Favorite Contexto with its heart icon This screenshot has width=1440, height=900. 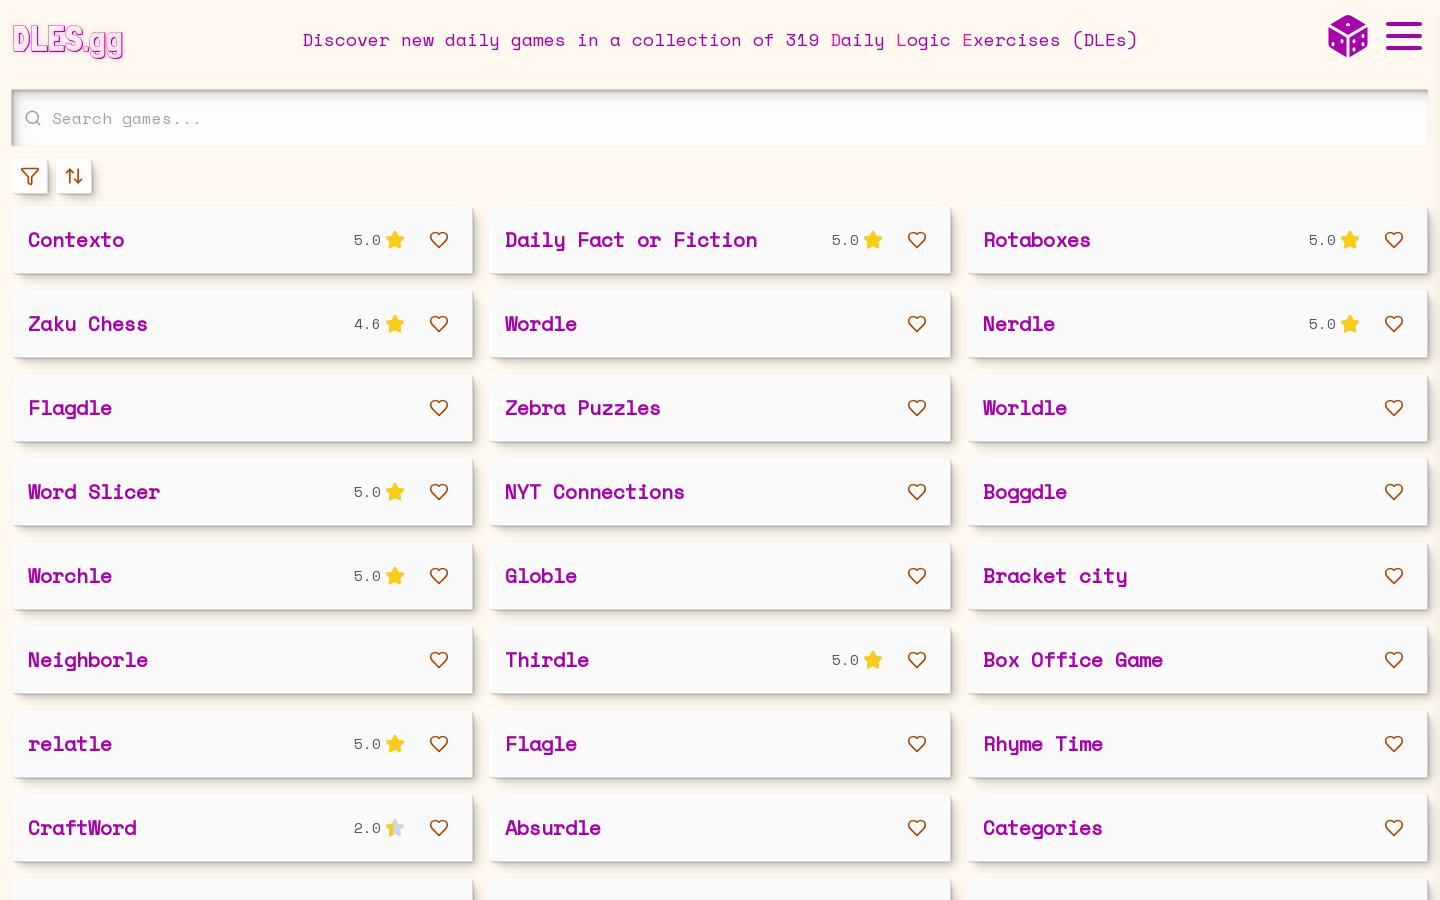click(439, 240)
